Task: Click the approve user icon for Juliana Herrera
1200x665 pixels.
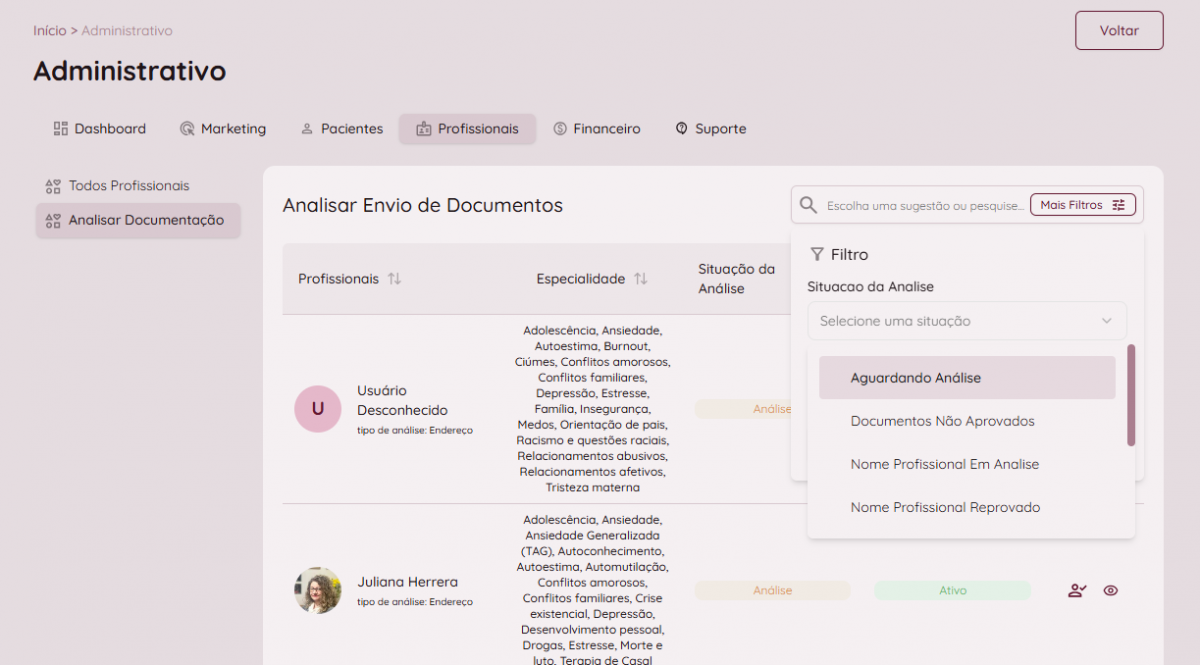Action: point(1076,591)
